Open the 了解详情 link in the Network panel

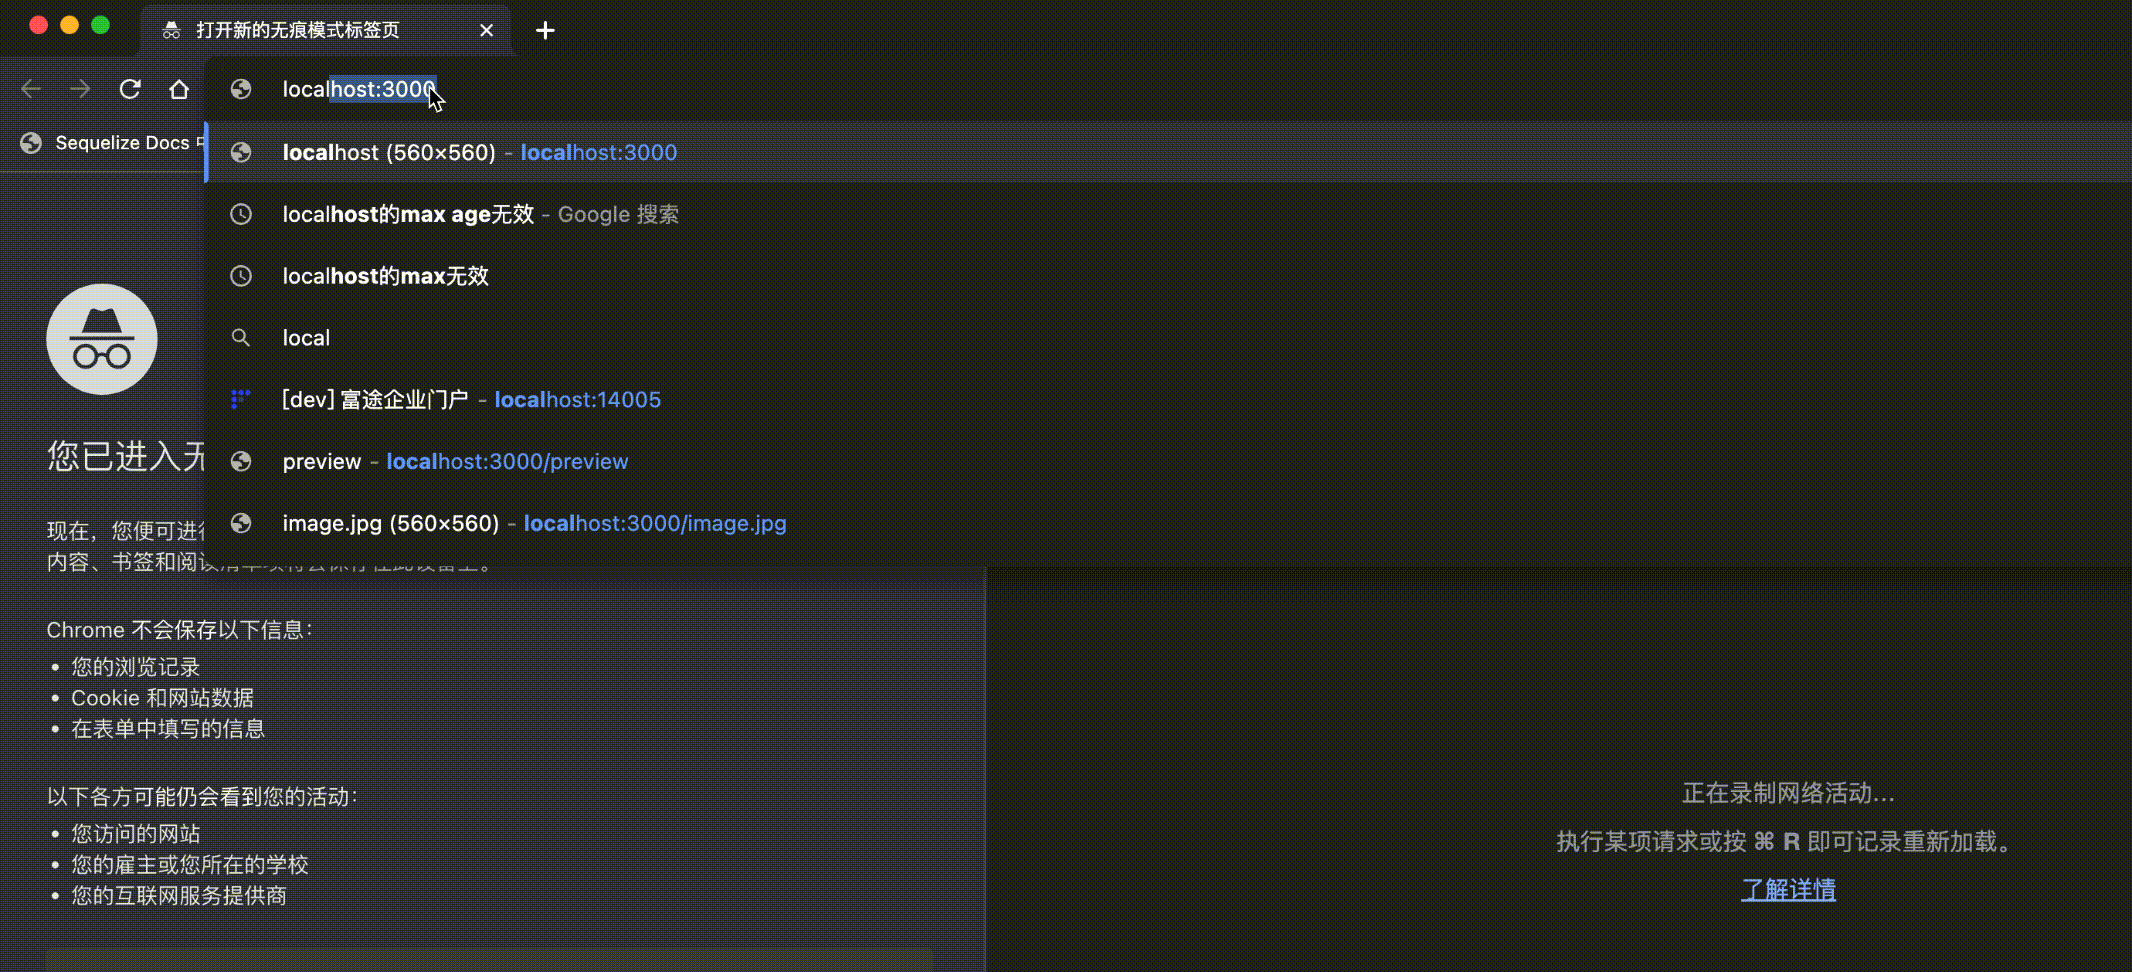tap(1789, 889)
